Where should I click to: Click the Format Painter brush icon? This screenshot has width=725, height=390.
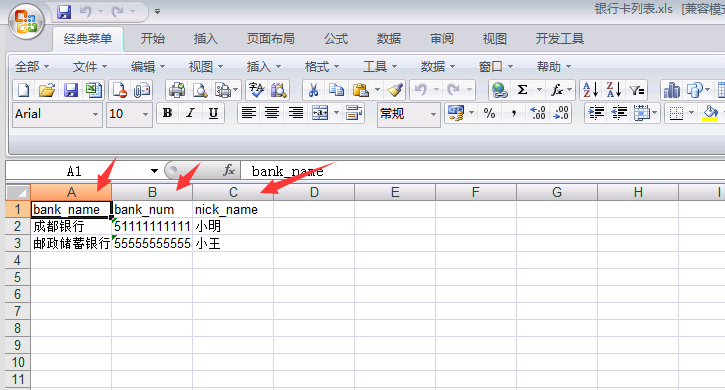(395, 90)
